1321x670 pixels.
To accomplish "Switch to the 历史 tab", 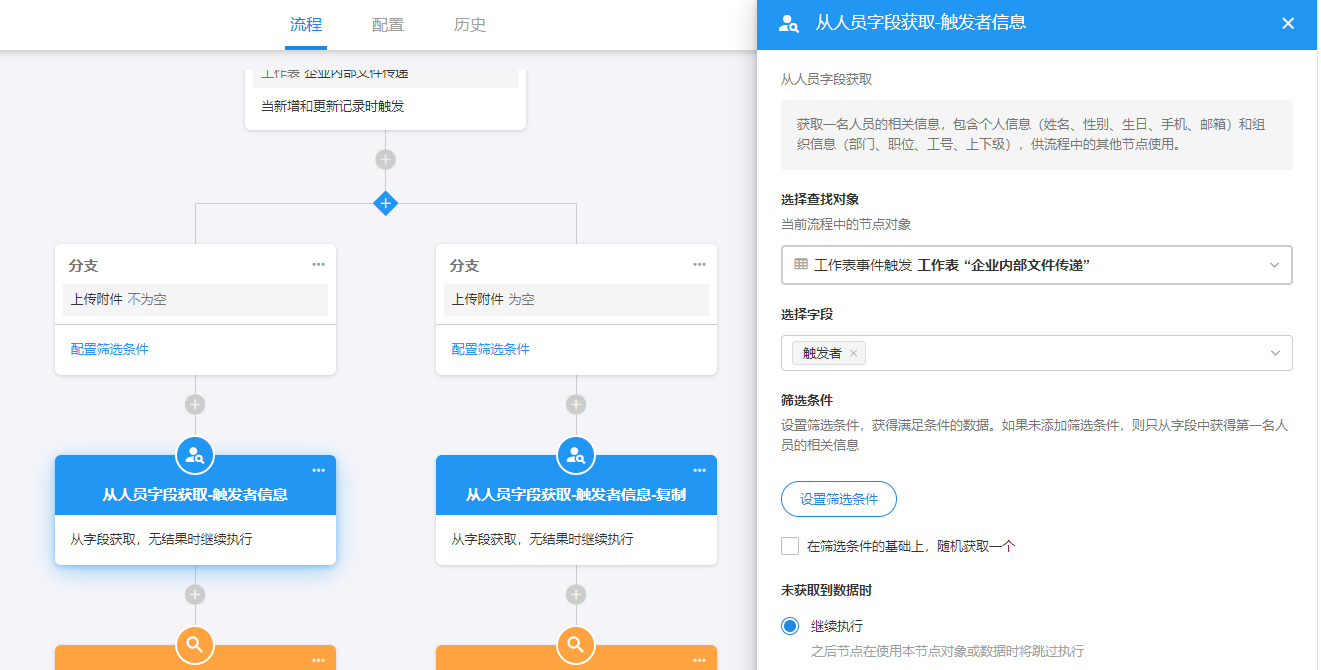I will click(x=470, y=25).
